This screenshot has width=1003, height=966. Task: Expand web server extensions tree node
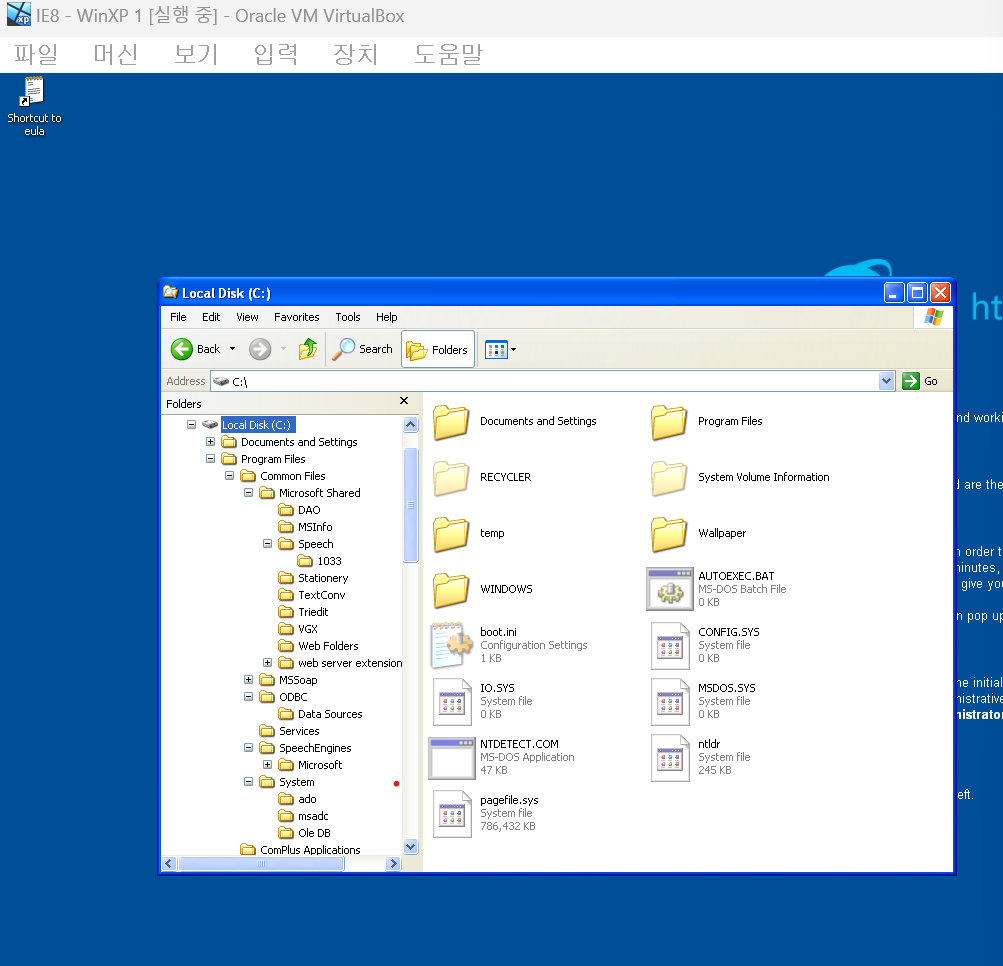click(x=267, y=663)
